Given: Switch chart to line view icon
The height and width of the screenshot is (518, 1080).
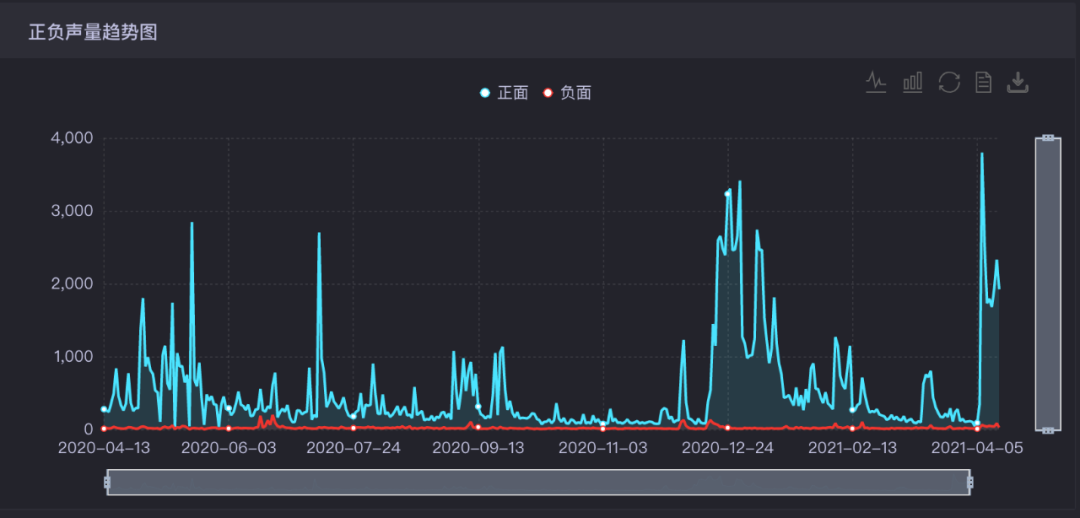Looking at the screenshot, I should 875,82.
